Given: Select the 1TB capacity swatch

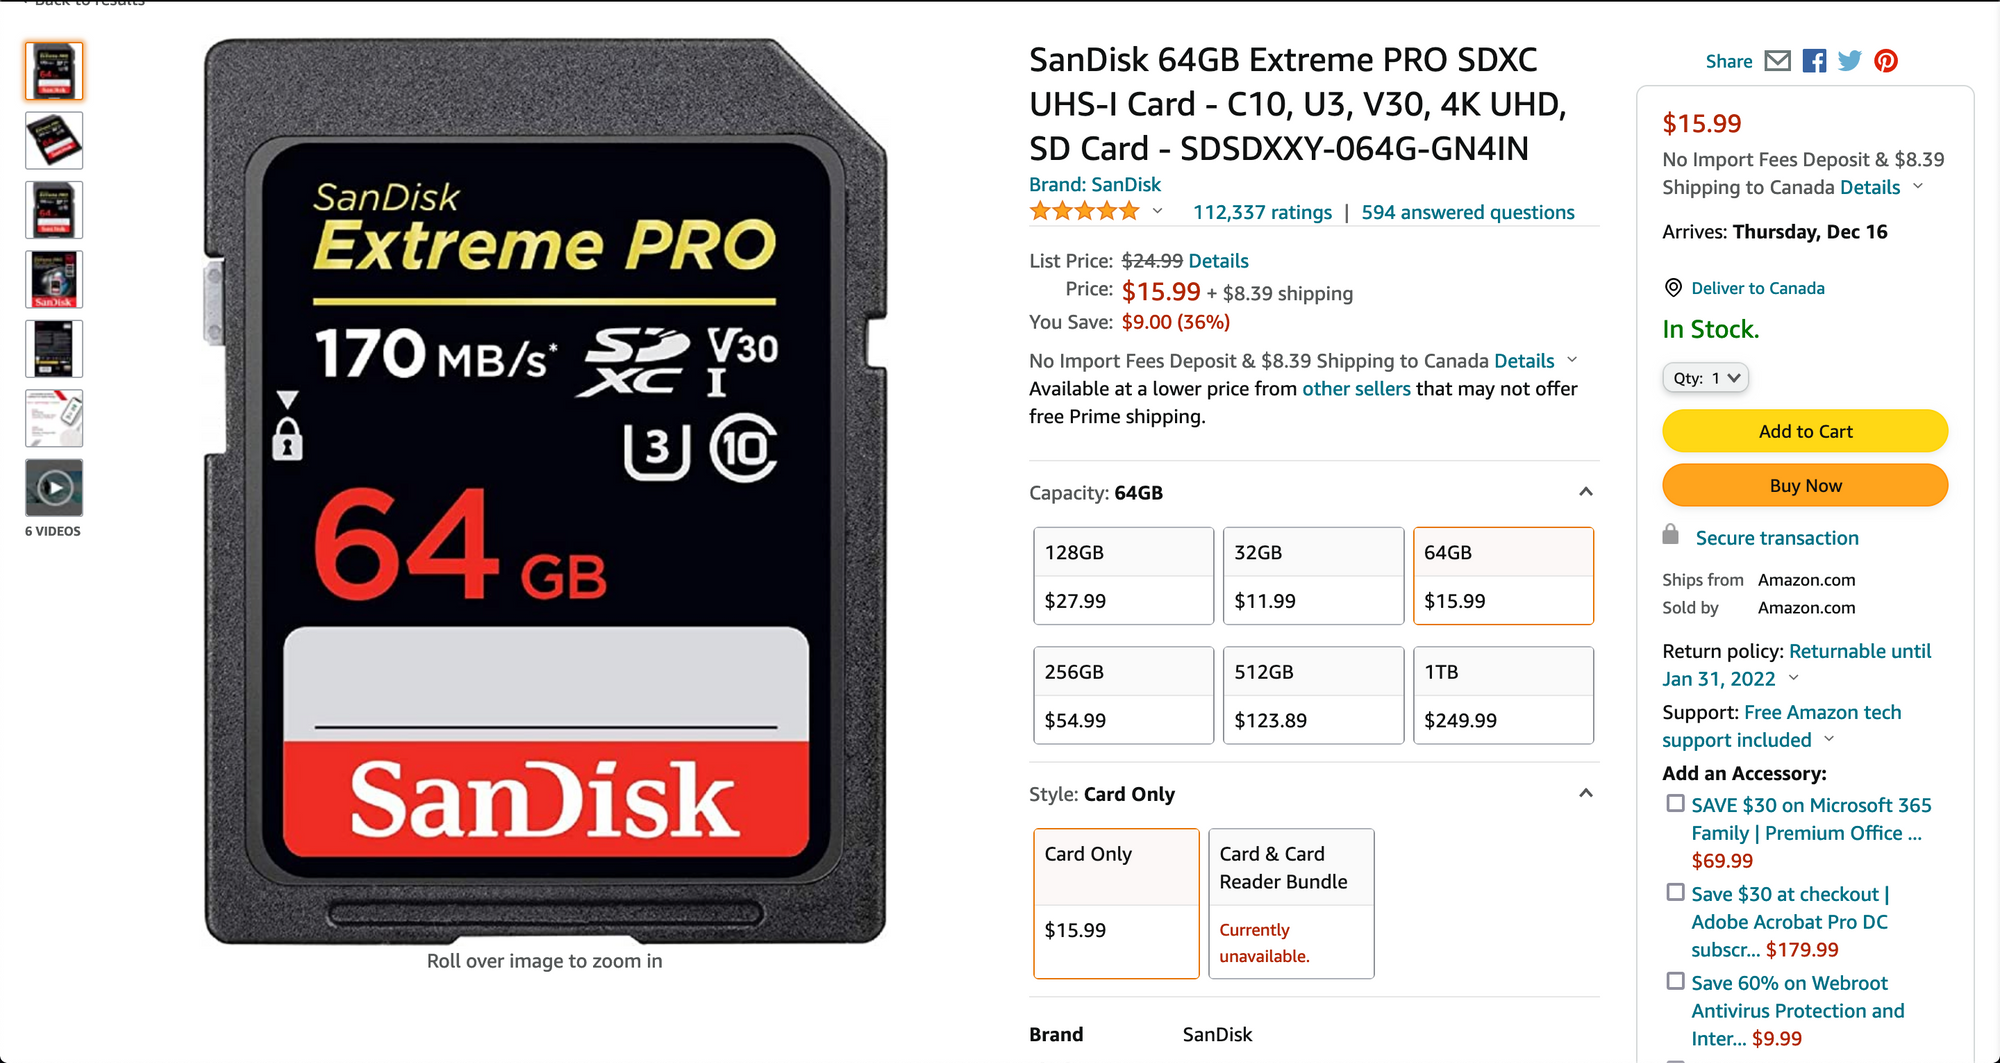Looking at the screenshot, I should click(1503, 695).
